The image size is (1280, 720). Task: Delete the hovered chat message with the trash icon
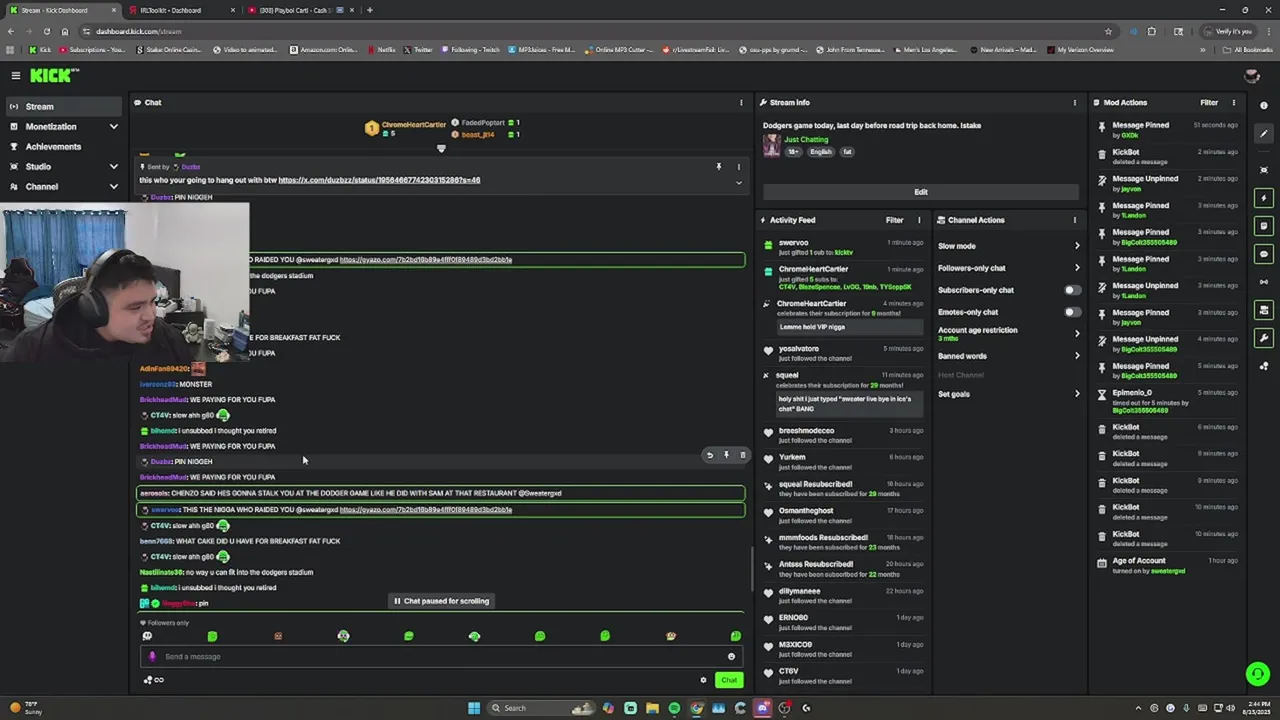pyautogui.click(x=742, y=455)
